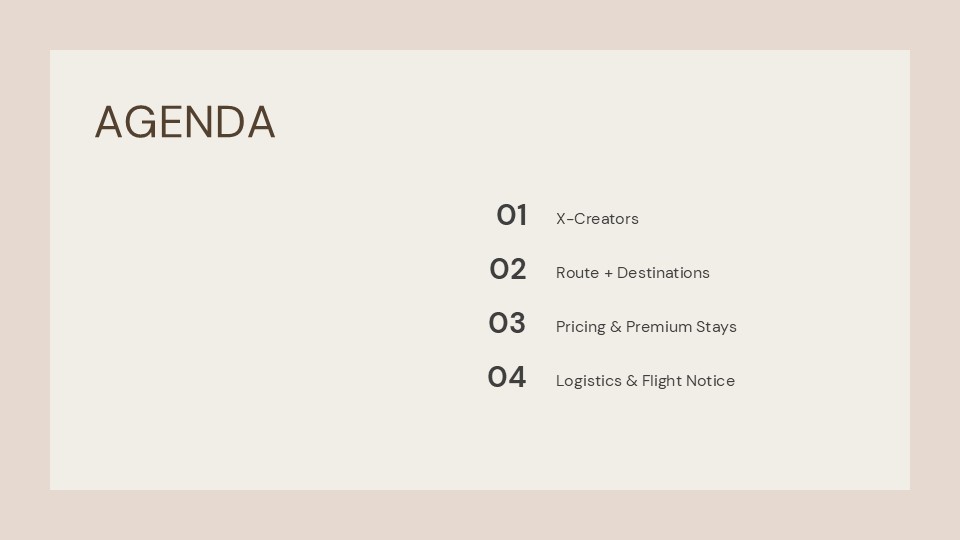This screenshot has height=540, width=960.
Task: Select the number 02 label
Action: tap(507, 270)
